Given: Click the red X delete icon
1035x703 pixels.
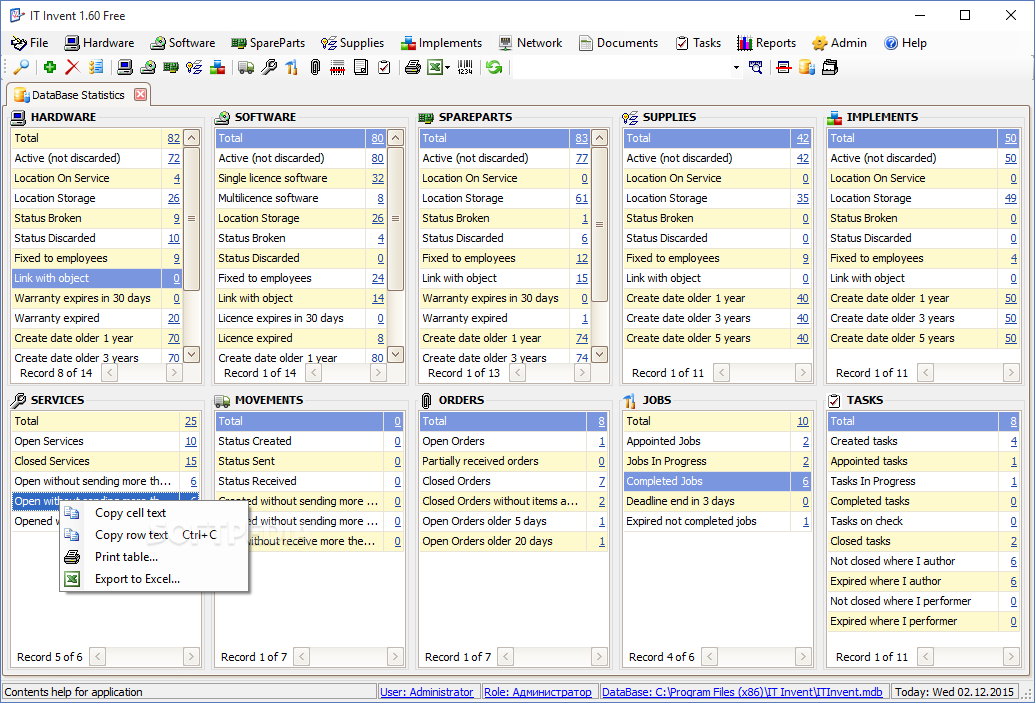Looking at the screenshot, I should pyautogui.click(x=73, y=67).
